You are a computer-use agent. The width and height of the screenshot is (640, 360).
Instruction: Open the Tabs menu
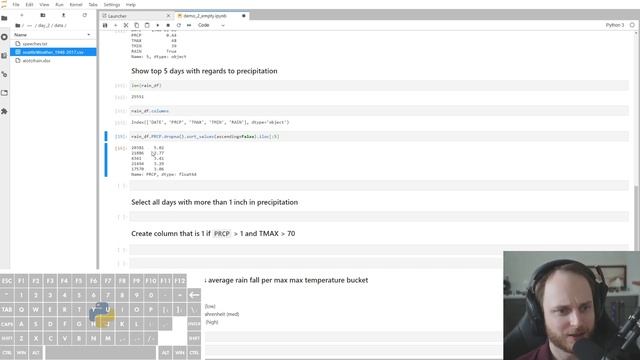pos(93,4)
